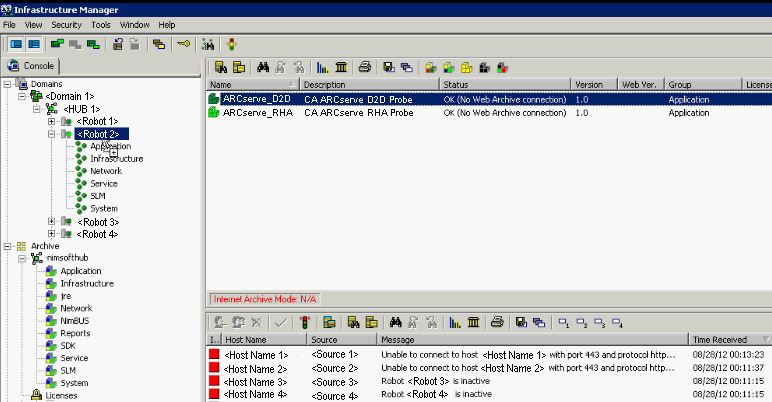Open the Help menu
This screenshot has width=772, height=402.
(166, 25)
